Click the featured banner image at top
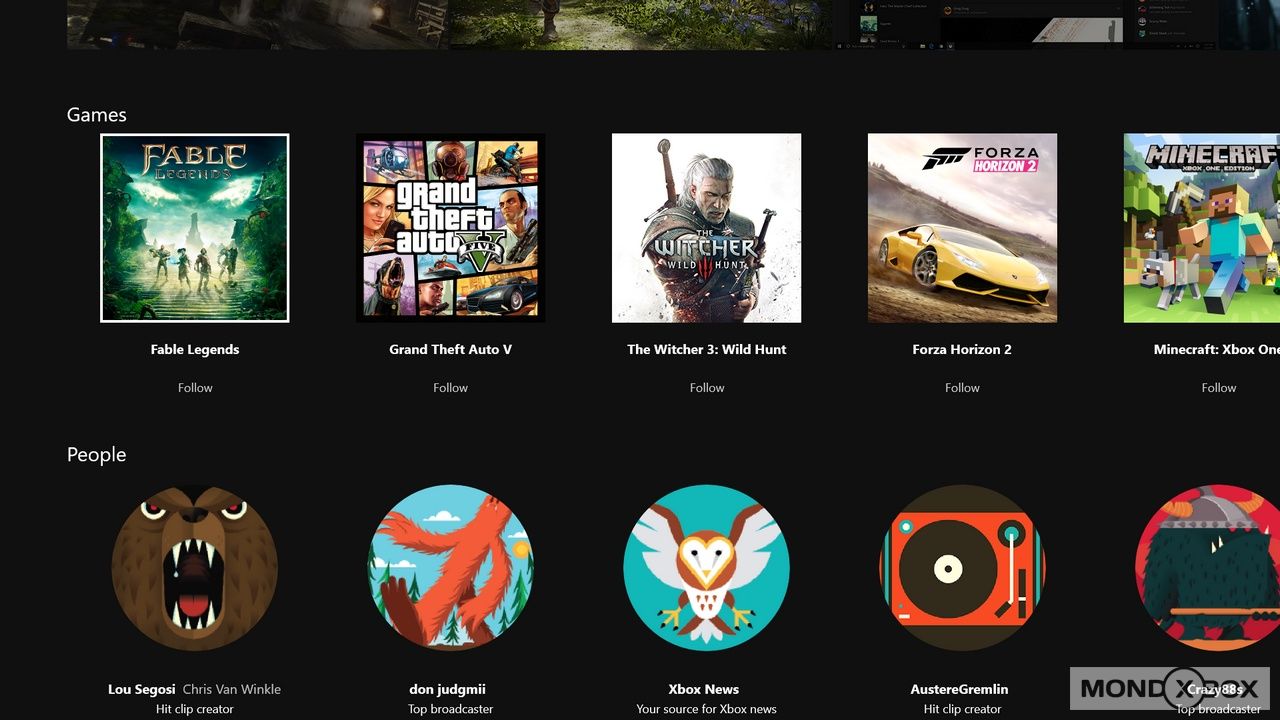 (450, 24)
